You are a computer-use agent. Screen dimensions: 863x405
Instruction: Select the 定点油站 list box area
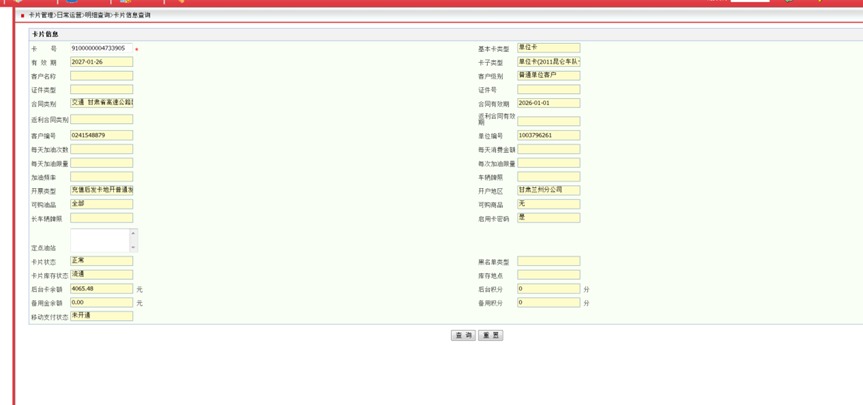click(x=100, y=240)
